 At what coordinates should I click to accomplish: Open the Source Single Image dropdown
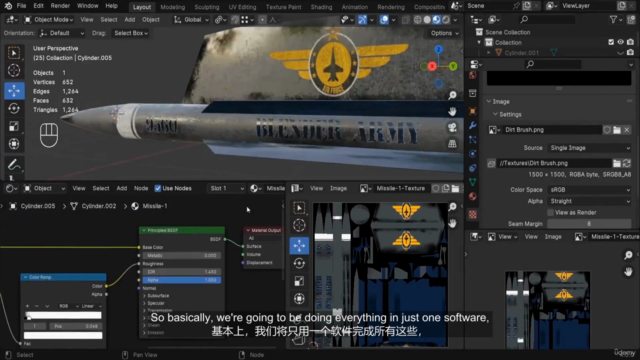(x=589, y=148)
